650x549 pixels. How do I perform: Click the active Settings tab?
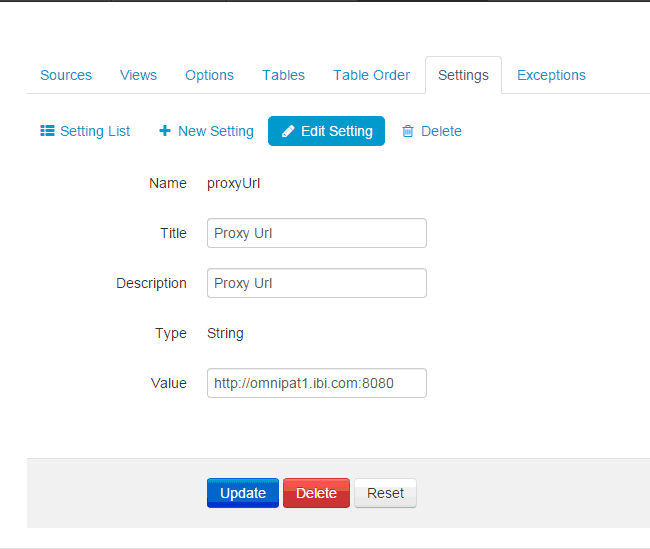[463, 75]
